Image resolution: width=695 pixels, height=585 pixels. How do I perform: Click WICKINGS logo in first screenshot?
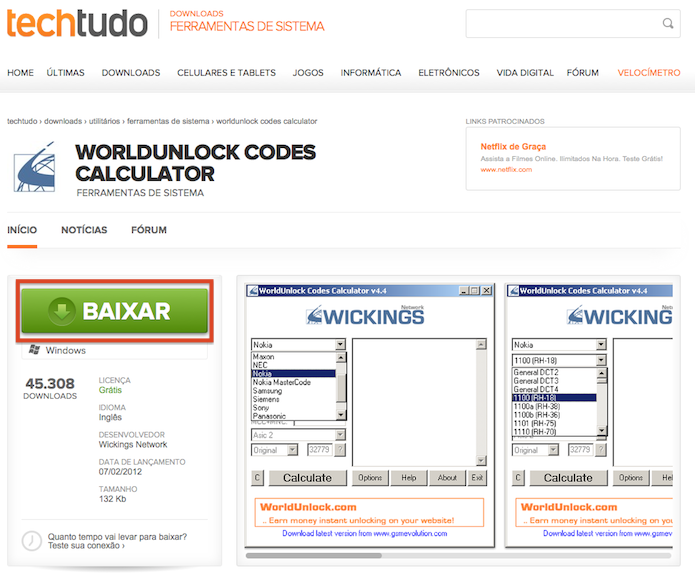coord(365,316)
